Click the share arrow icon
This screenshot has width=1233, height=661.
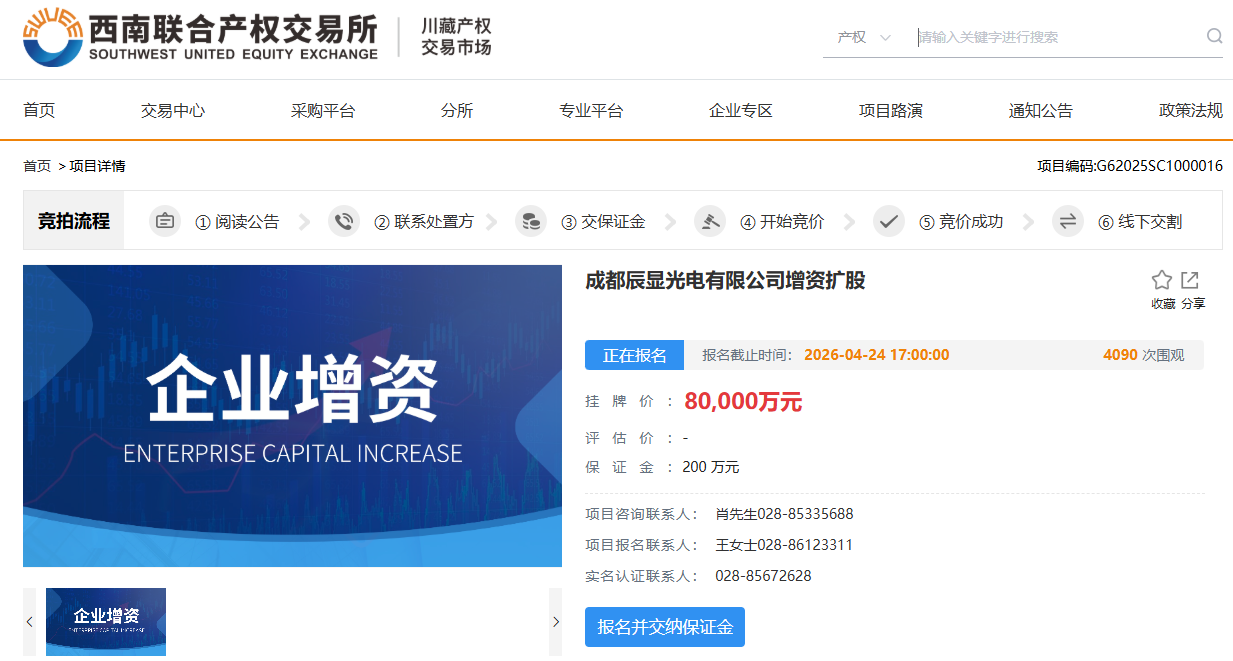(1190, 280)
